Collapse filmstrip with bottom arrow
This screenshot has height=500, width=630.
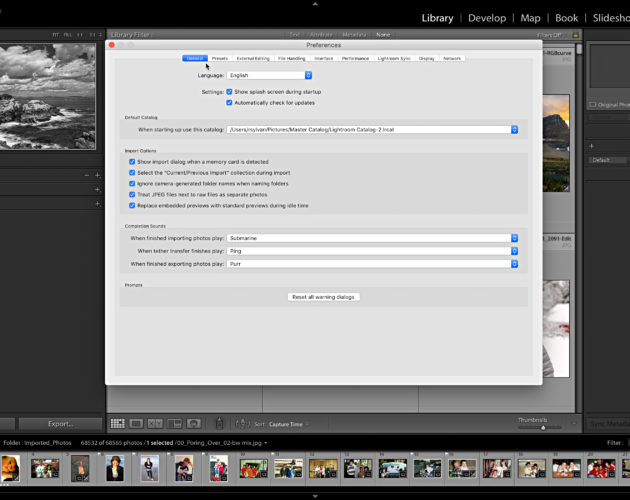[x=315, y=496]
